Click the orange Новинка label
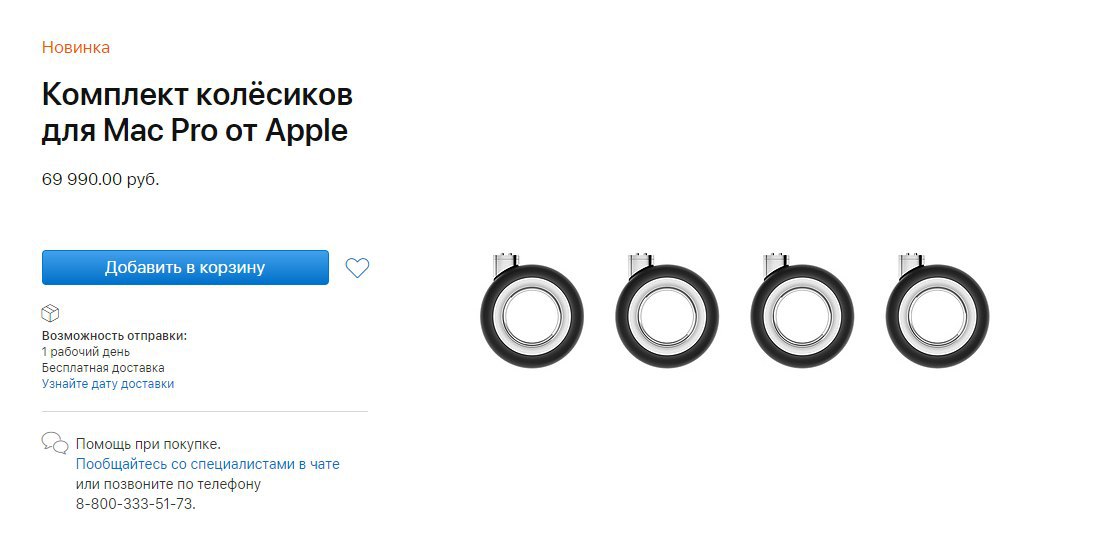The image size is (1106, 538). (75, 48)
